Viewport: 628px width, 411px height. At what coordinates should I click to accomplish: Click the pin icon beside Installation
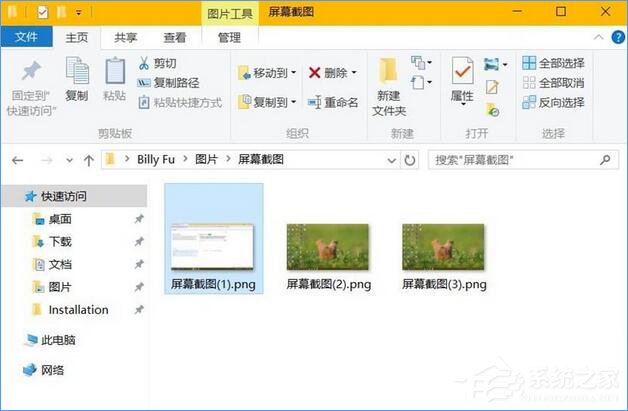pos(139,310)
